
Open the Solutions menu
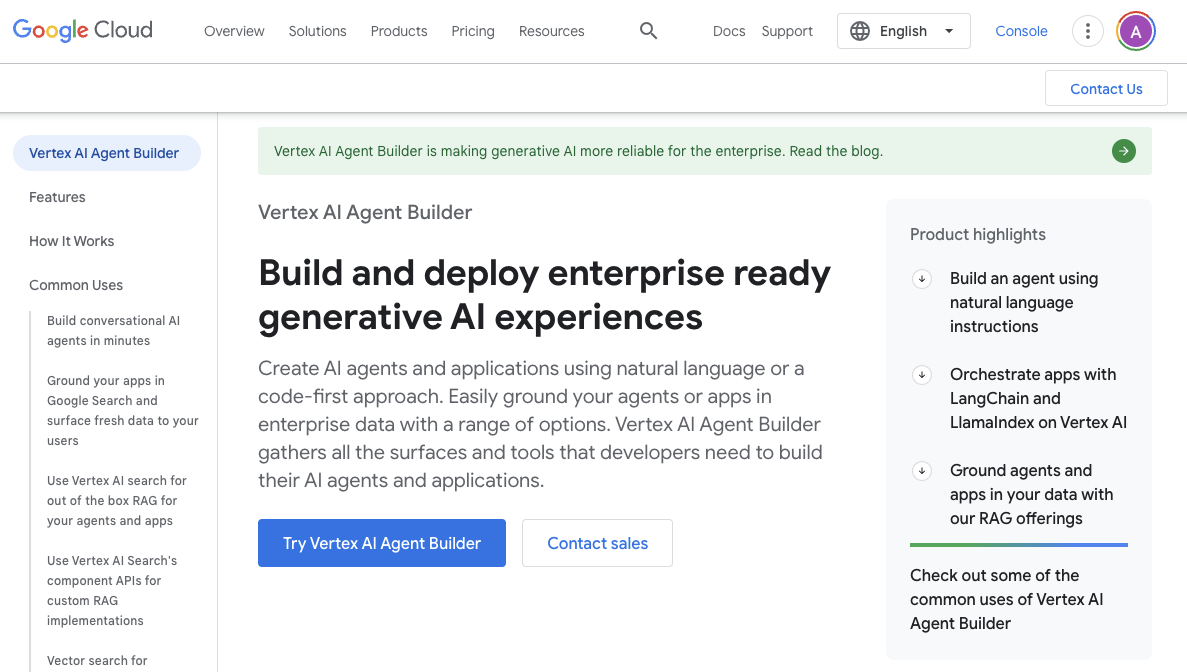(x=317, y=31)
